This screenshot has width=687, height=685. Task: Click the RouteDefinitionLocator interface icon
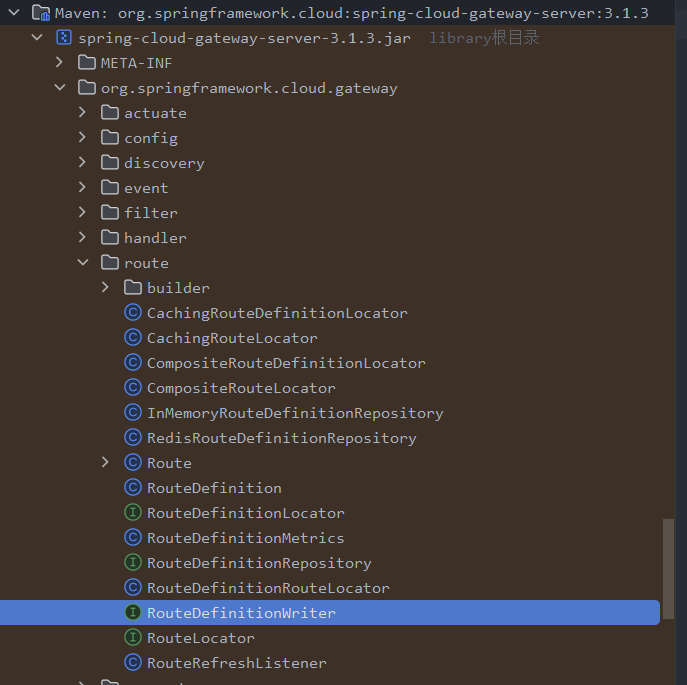pos(133,512)
